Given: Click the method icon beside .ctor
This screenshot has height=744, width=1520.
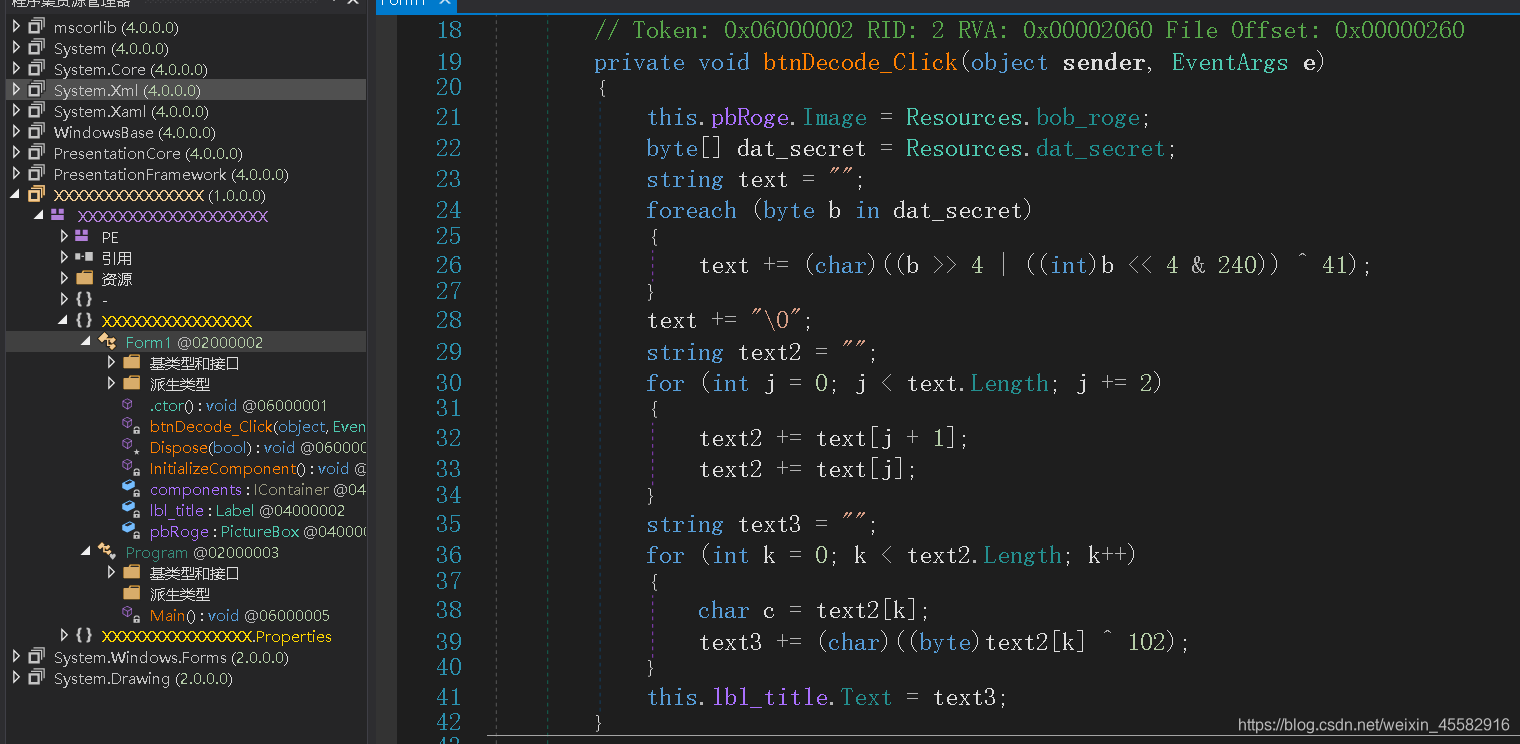Looking at the screenshot, I should pos(129,405).
